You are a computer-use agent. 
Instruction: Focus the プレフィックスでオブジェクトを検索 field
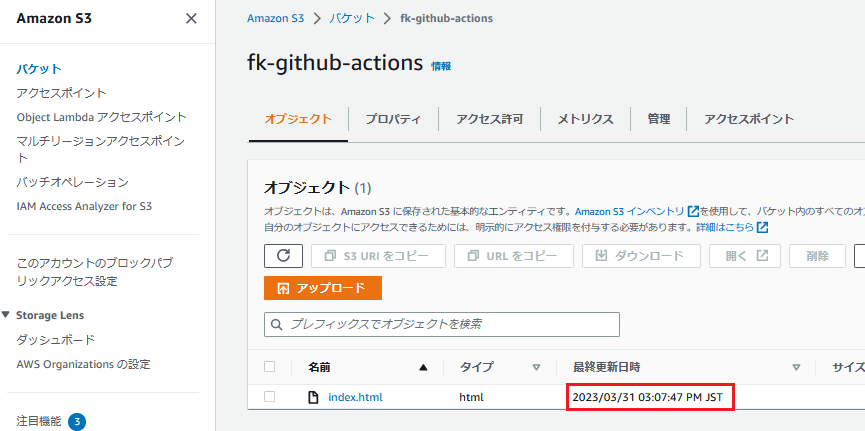click(442, 324)
